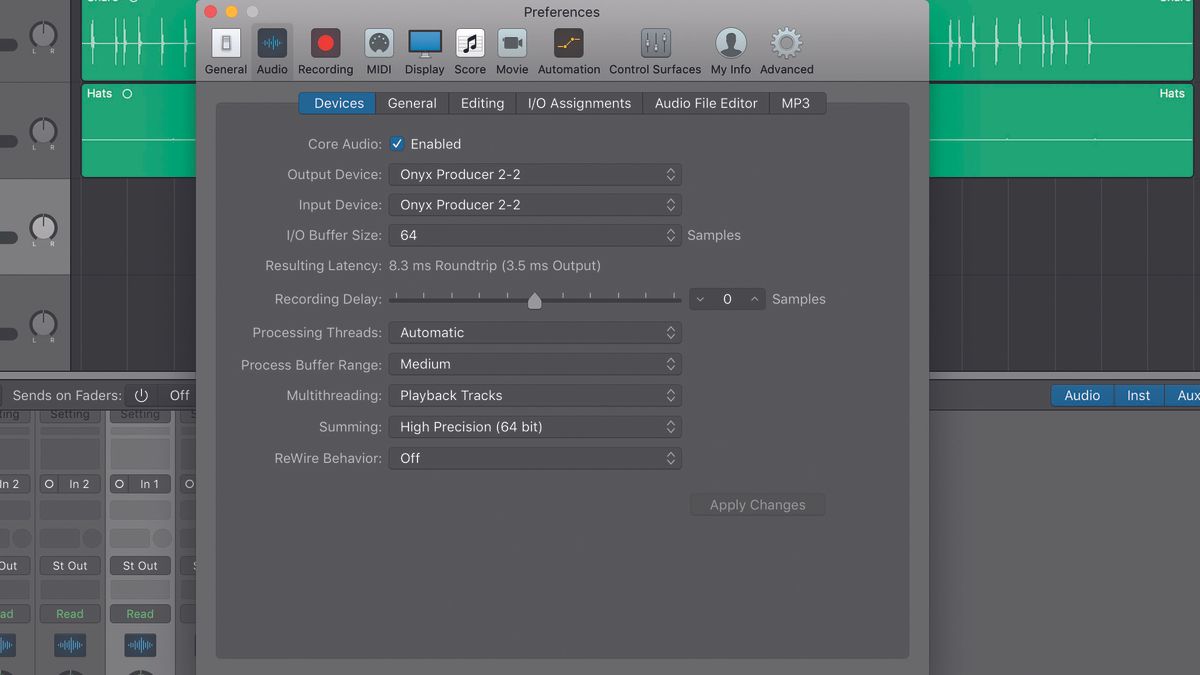The image size is (1200, 675).
Task: Open Recording preferences
Action: pyautogui.click(x=325, y=44)
